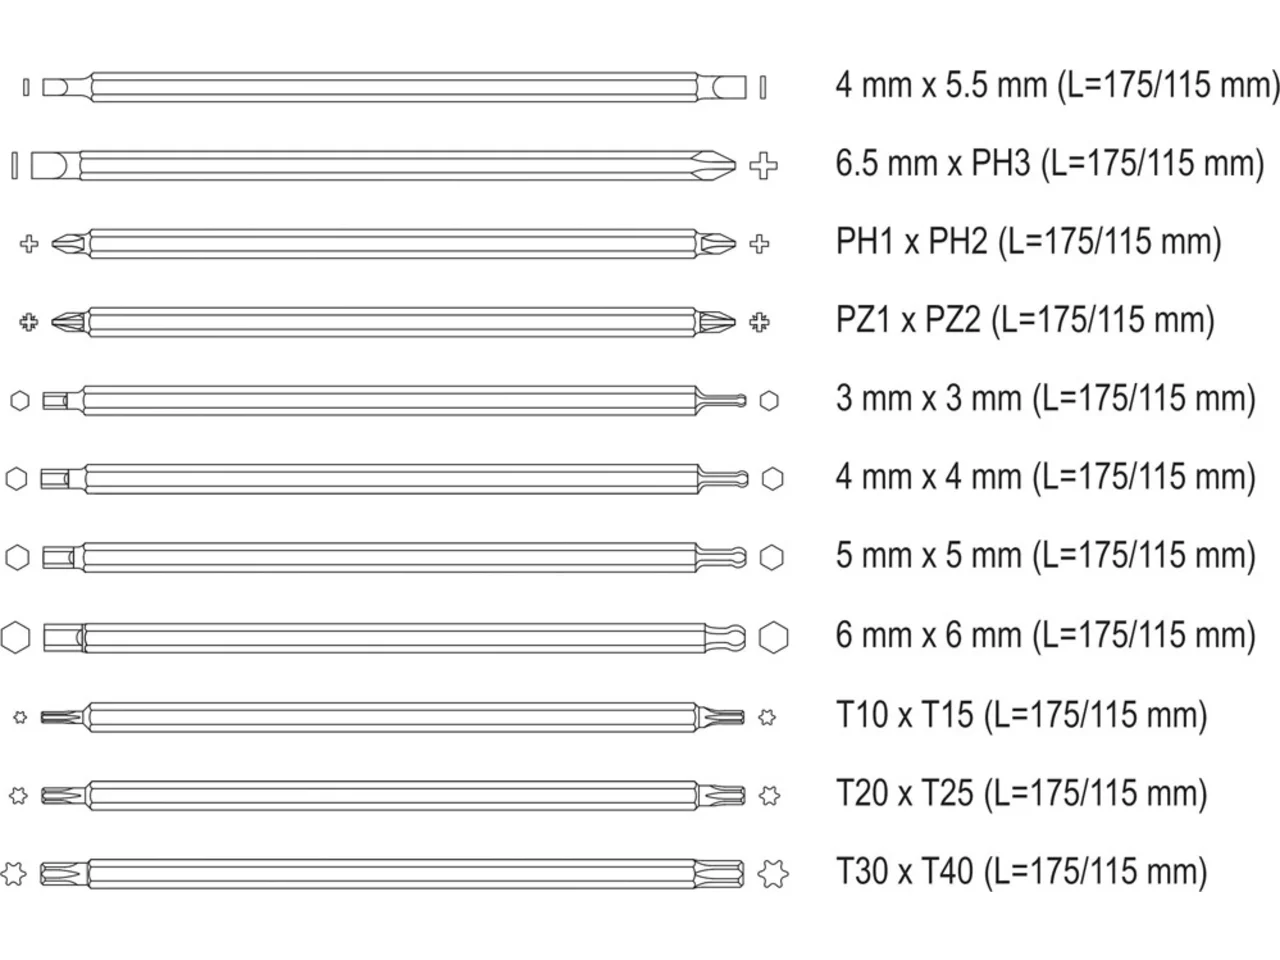1280x960 pixels.
Task: Click the large cross icon beside PH3 bit
Action: 763,165
